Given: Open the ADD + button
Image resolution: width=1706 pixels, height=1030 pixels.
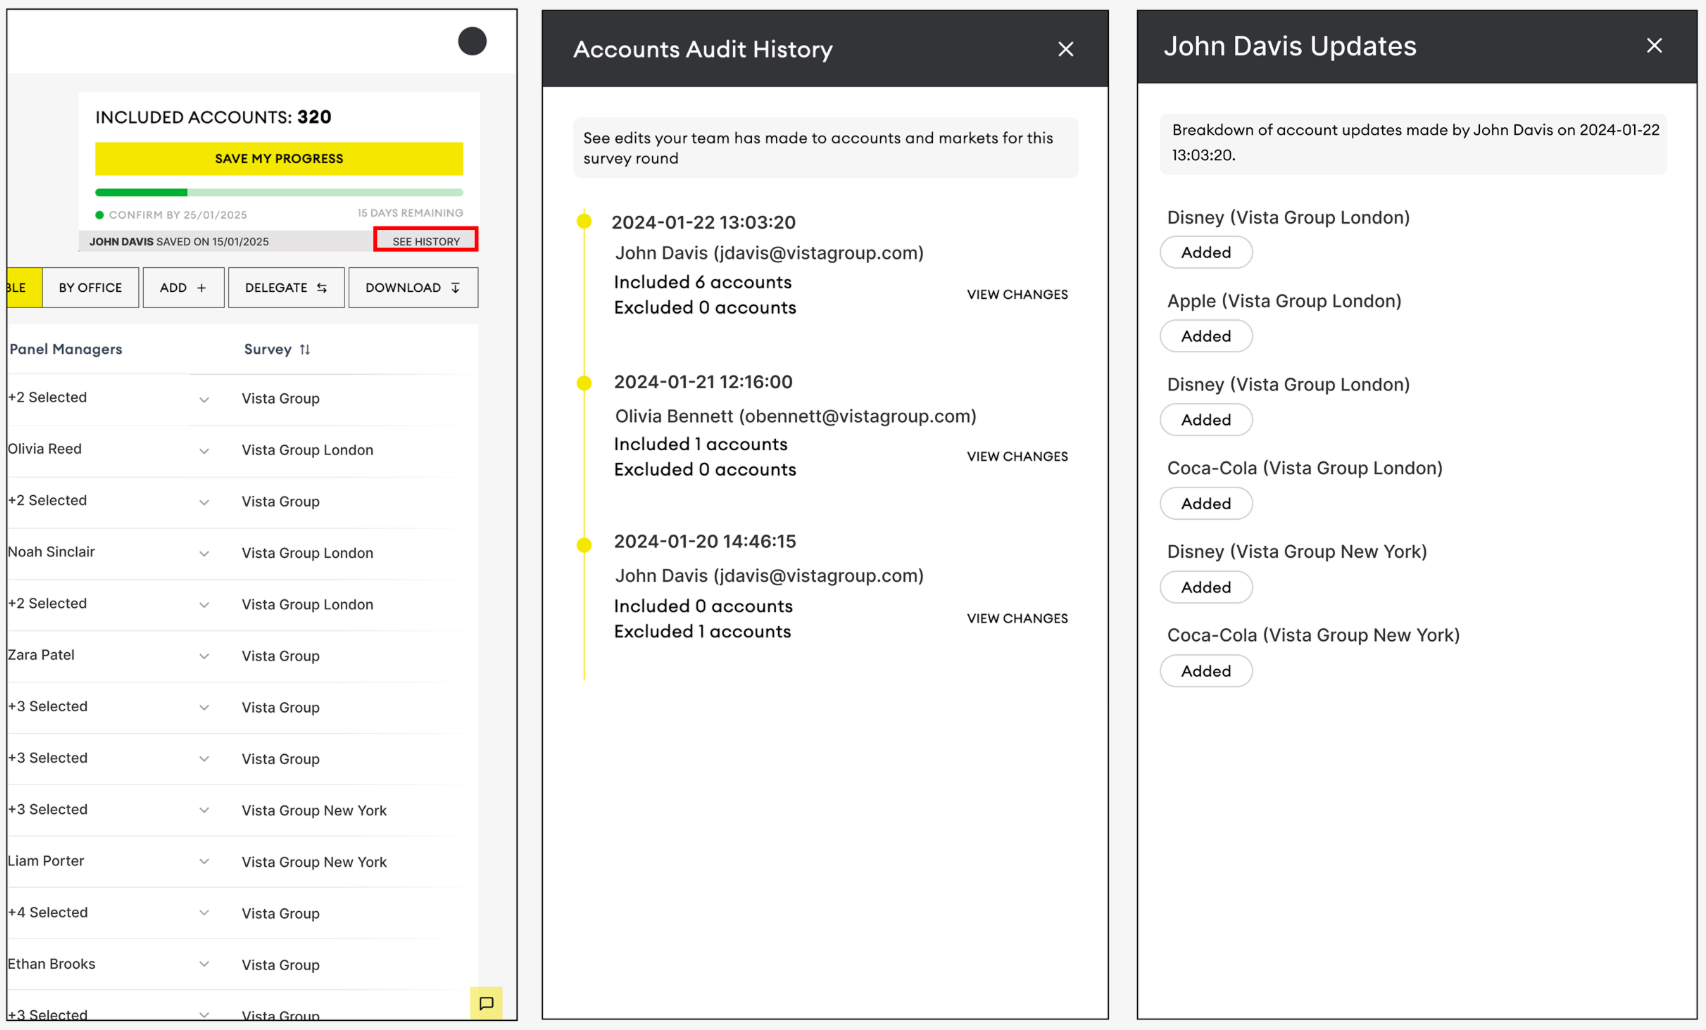Looking at the screenshot, I should click(x=183, y=287).
